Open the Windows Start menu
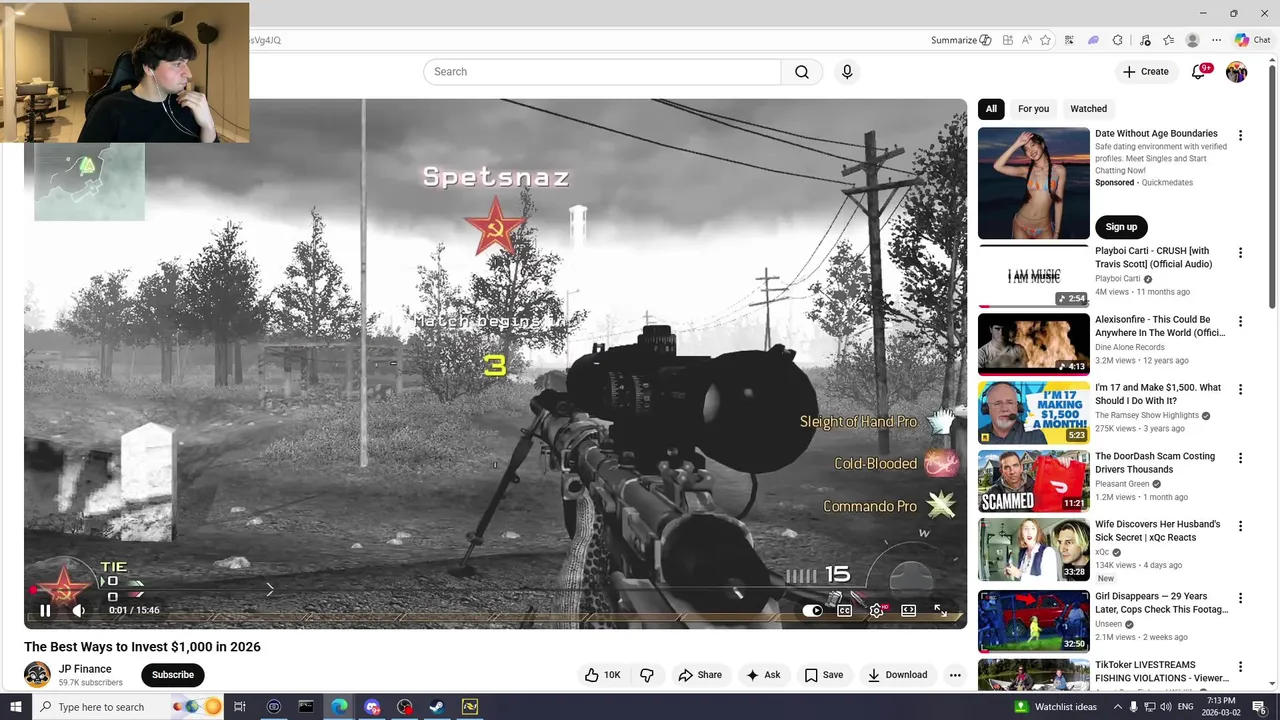The image size is (1280, 720). coord(16,707)
